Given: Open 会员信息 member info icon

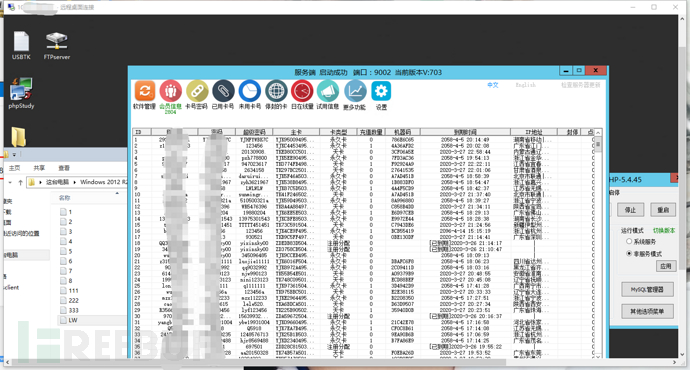Looking at the screenshot, I should point(171,91).
